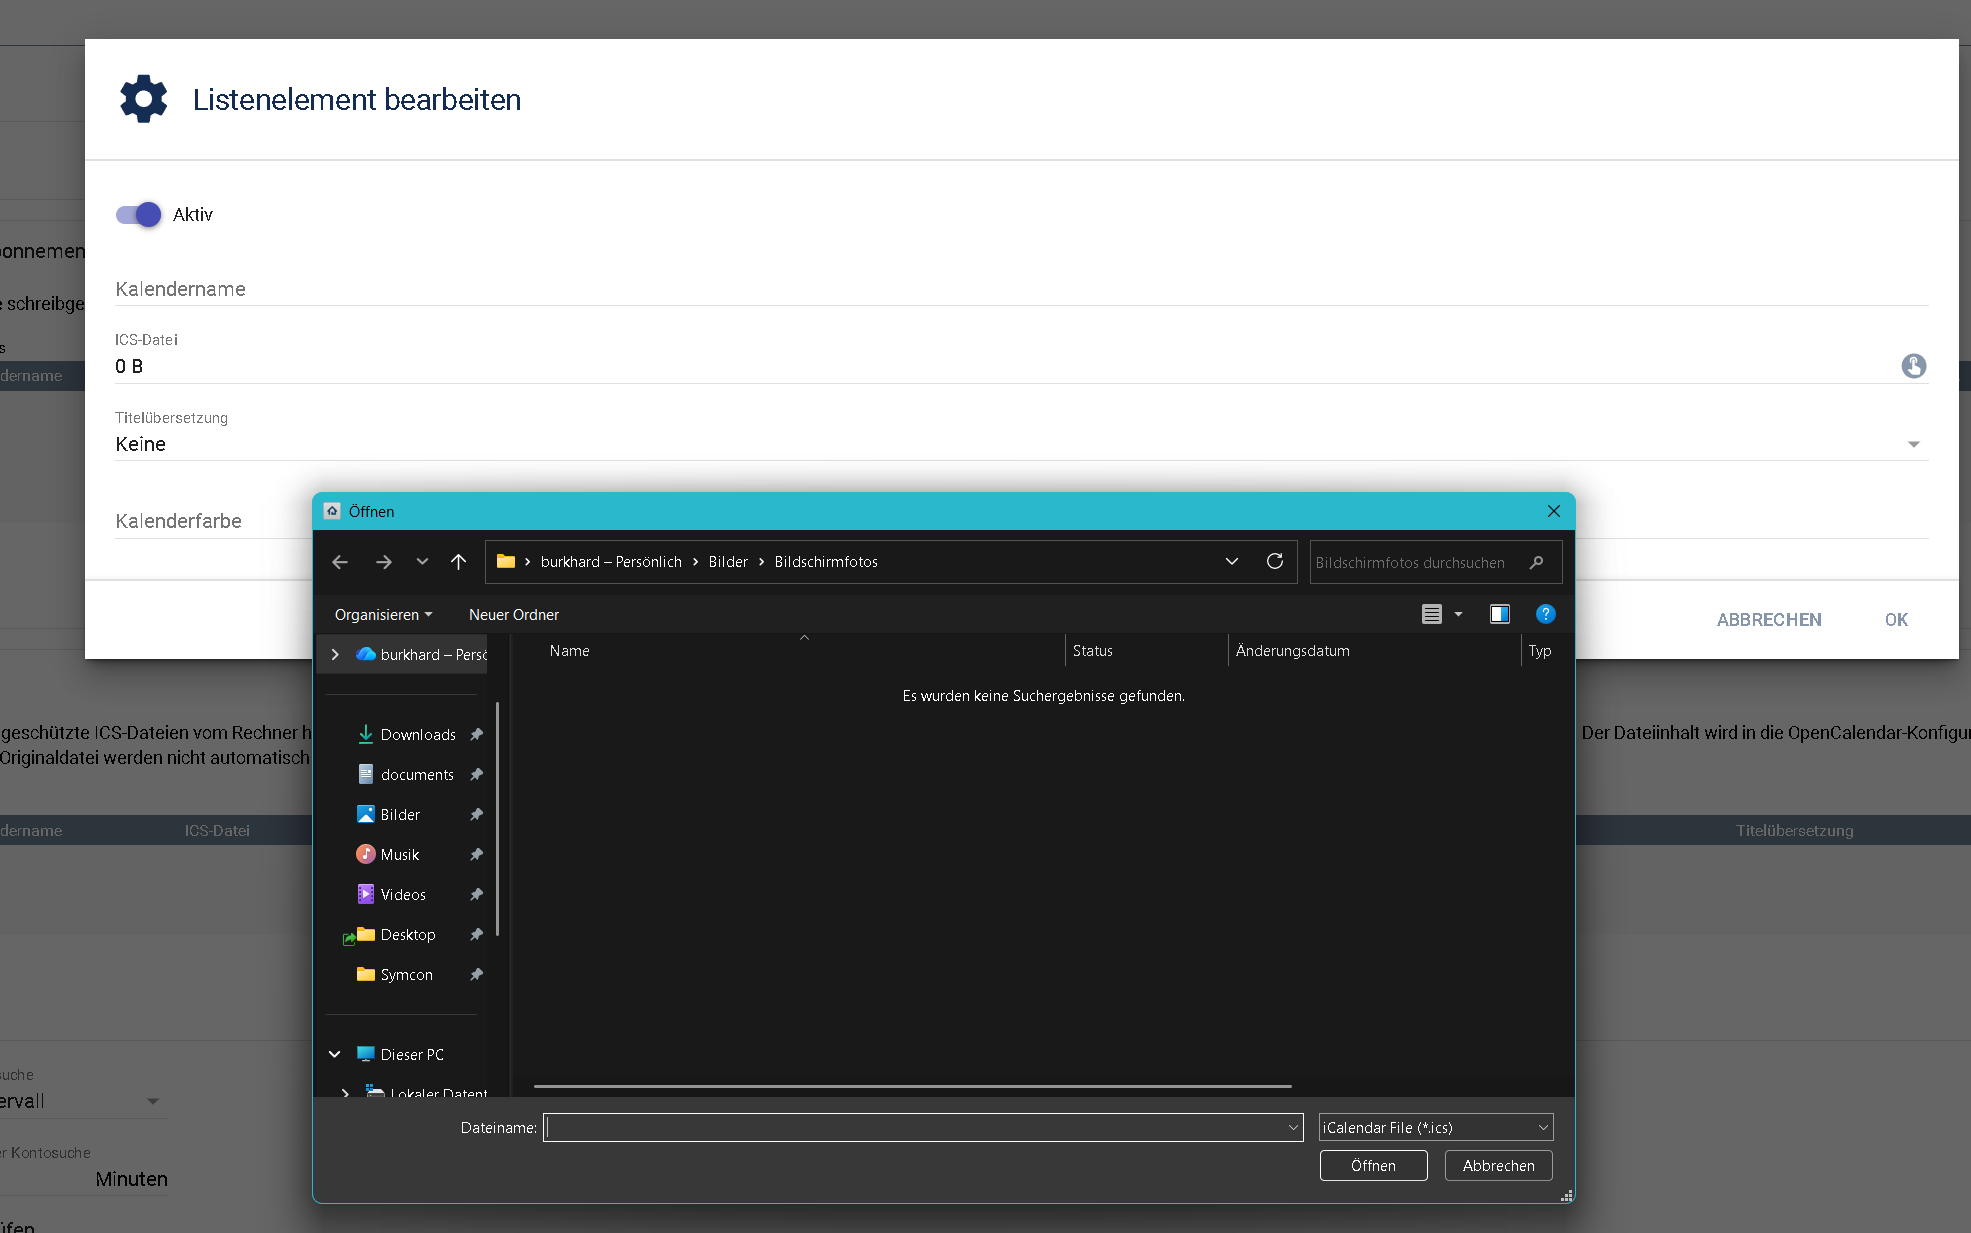The width and height of the screenshot is (1971, 1233).
Task: Click the pin icon next to Downloads
Action: pos(476,734)
